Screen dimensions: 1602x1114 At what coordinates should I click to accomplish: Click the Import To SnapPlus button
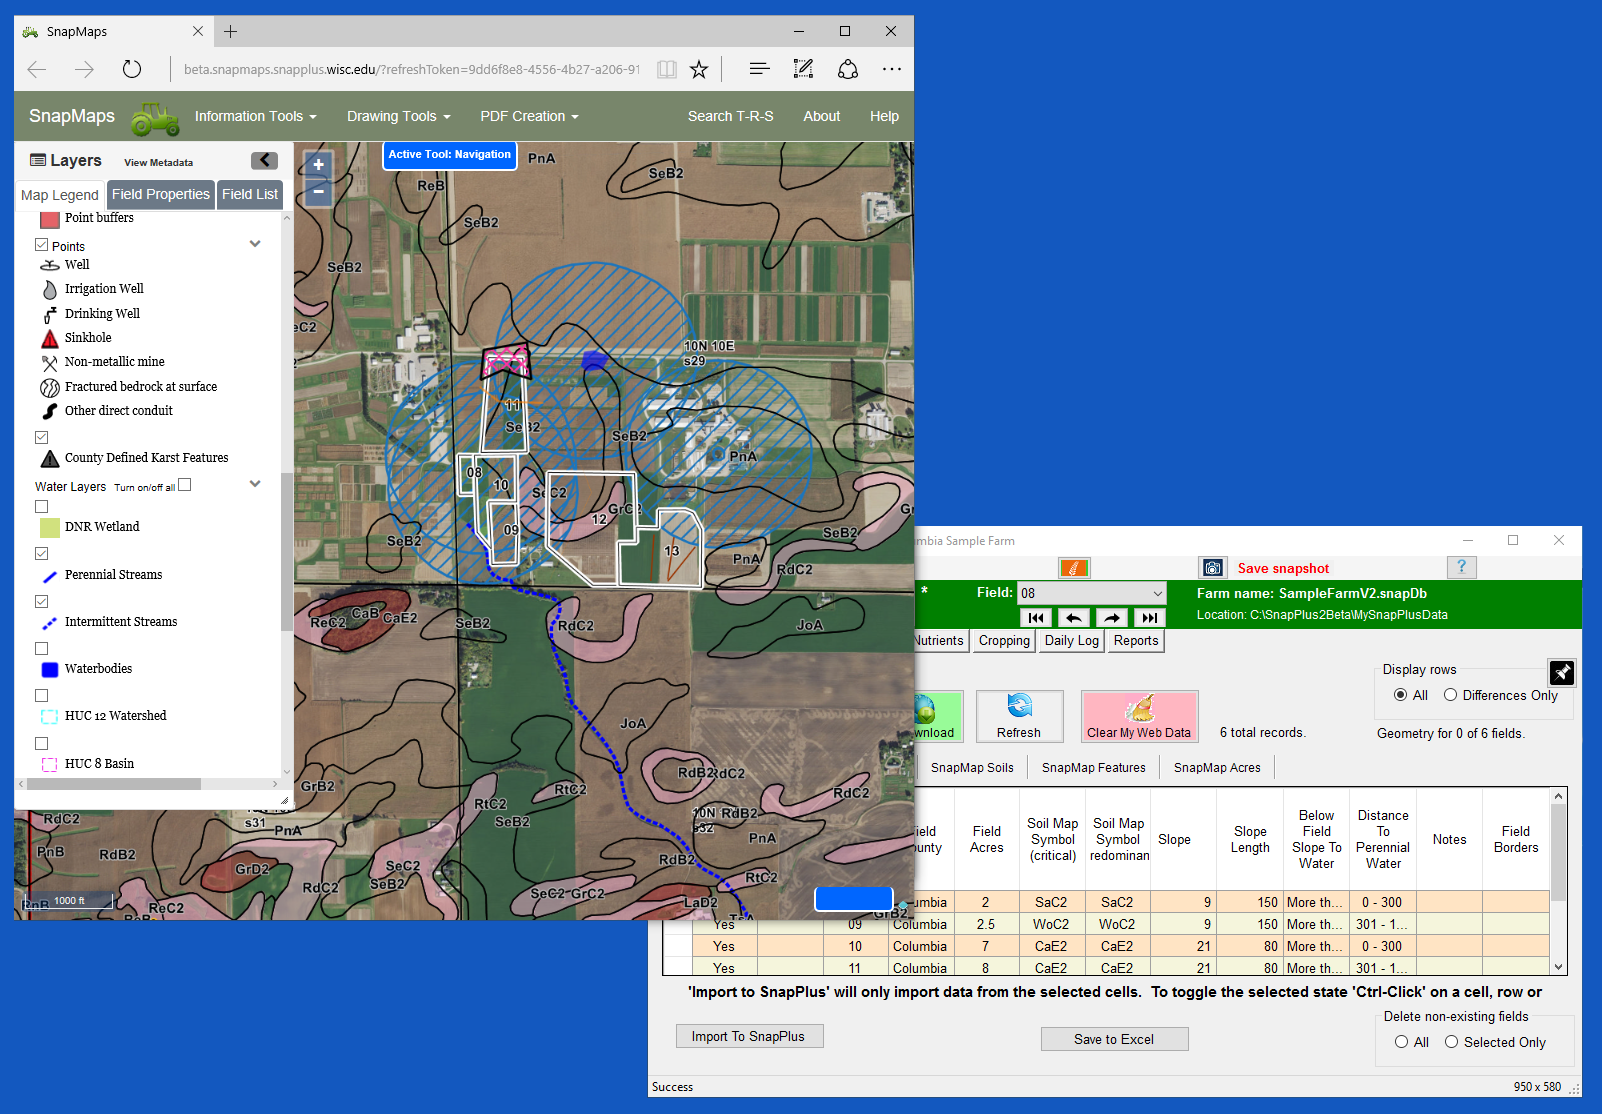(749, 1036)
